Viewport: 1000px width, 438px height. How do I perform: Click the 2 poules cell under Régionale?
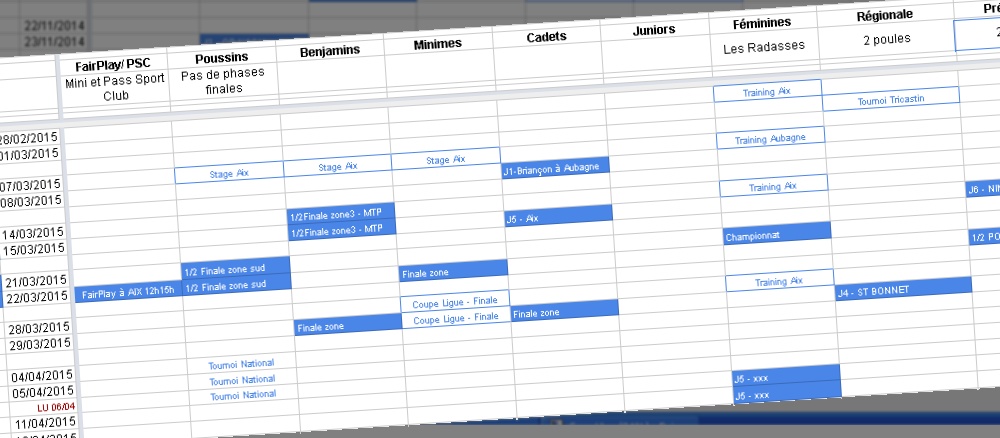886,39
